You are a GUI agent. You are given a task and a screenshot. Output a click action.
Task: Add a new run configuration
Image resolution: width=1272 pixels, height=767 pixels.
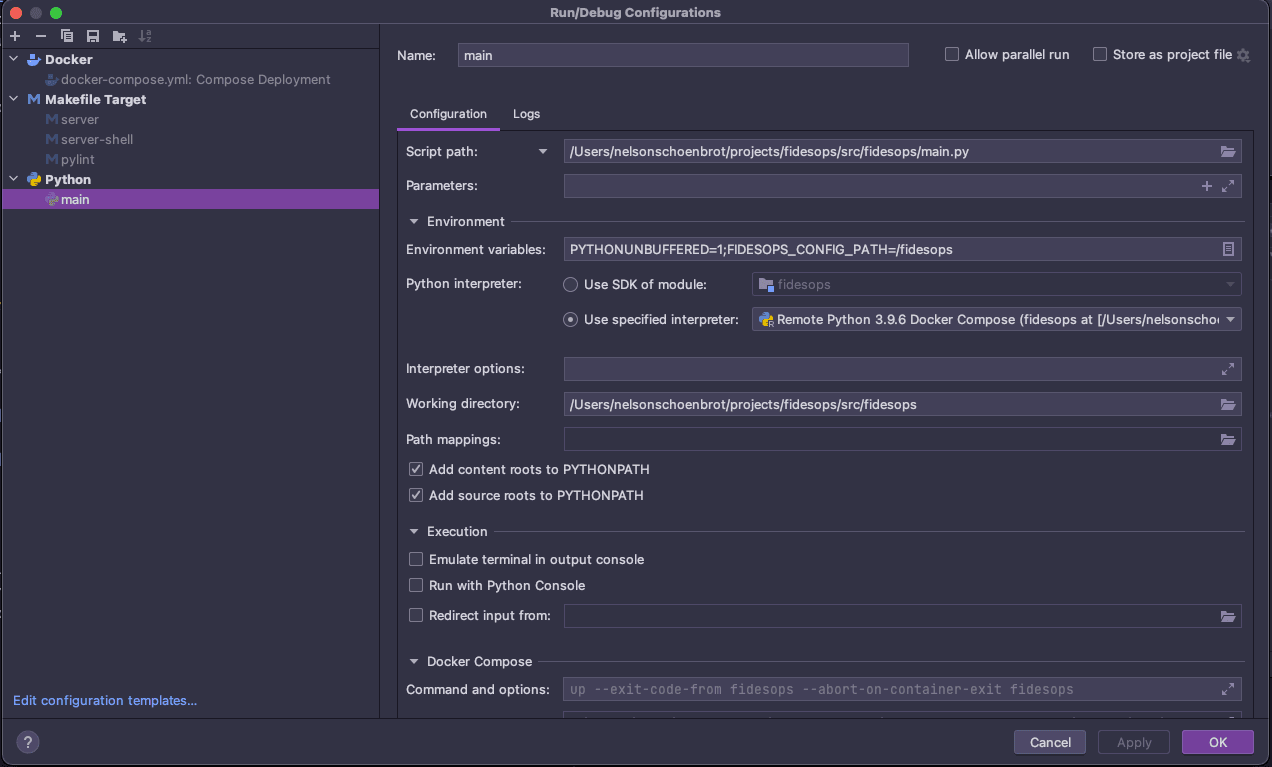[x=15, y=36]
